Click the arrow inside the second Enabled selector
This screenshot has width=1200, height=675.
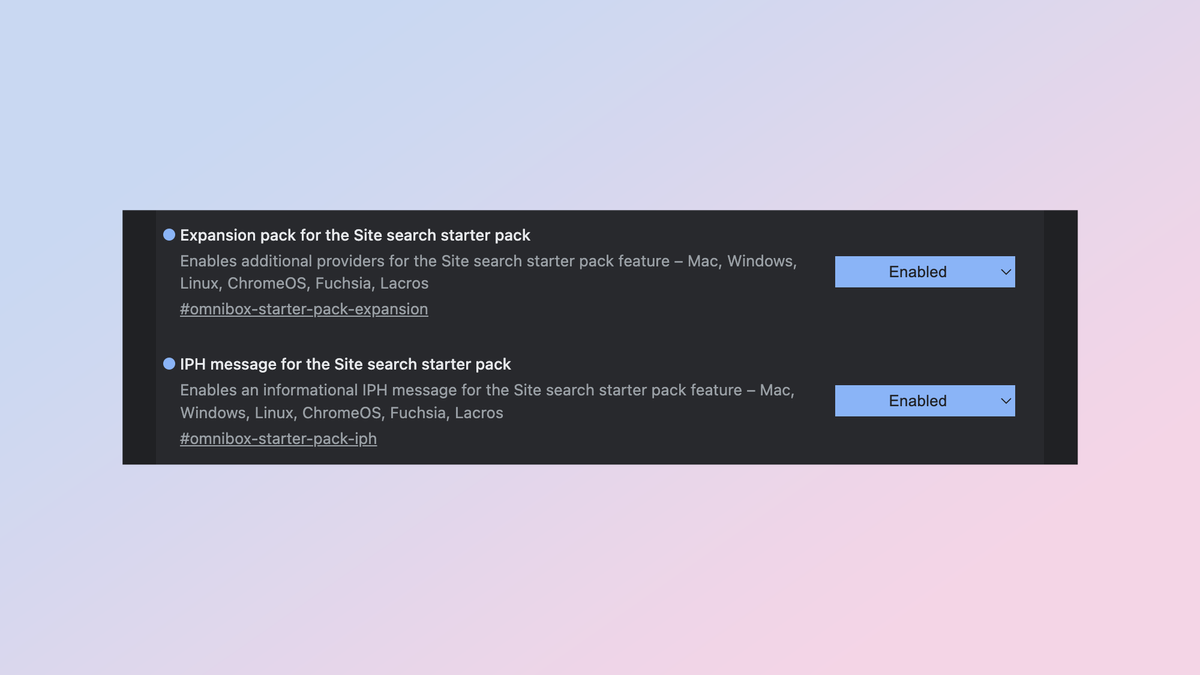point(1004,400)
